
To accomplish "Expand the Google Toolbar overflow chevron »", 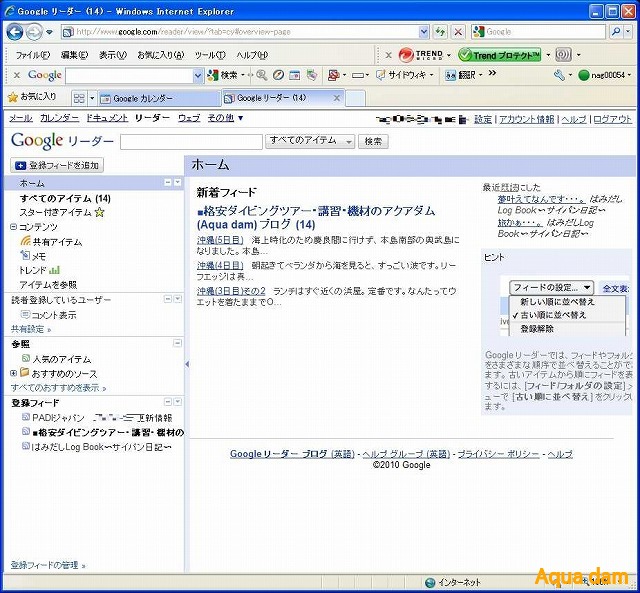I will (492, 73).
